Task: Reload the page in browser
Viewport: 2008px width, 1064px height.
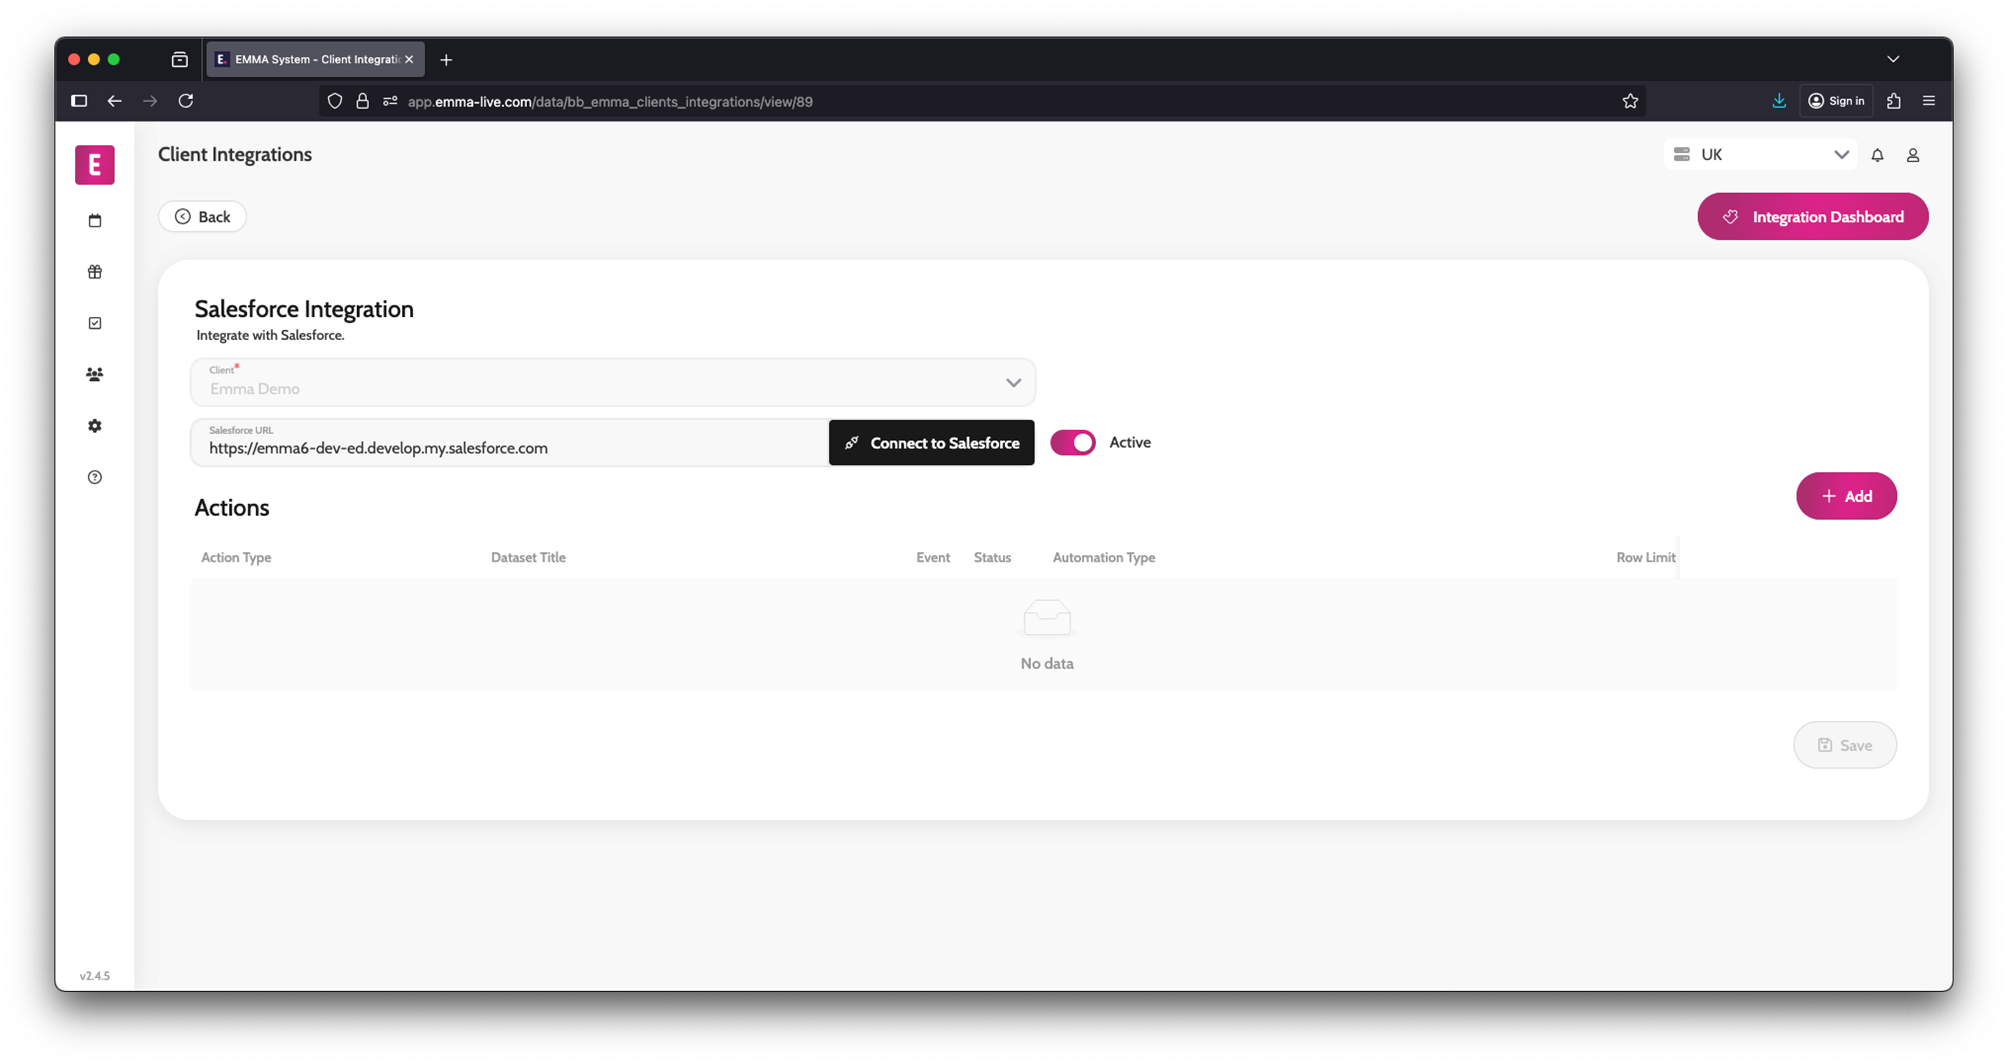Action: coord(186,101)
